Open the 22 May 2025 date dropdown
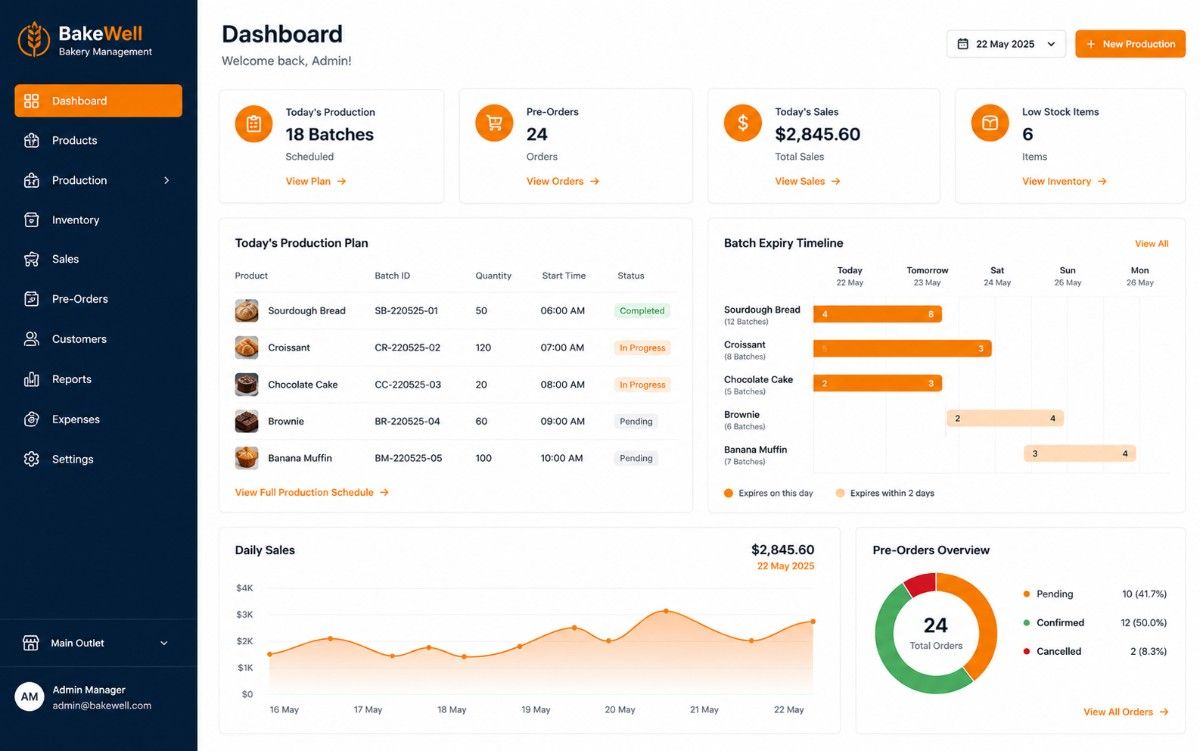This screenshot has width=1200, height=751. (1006, 44)
